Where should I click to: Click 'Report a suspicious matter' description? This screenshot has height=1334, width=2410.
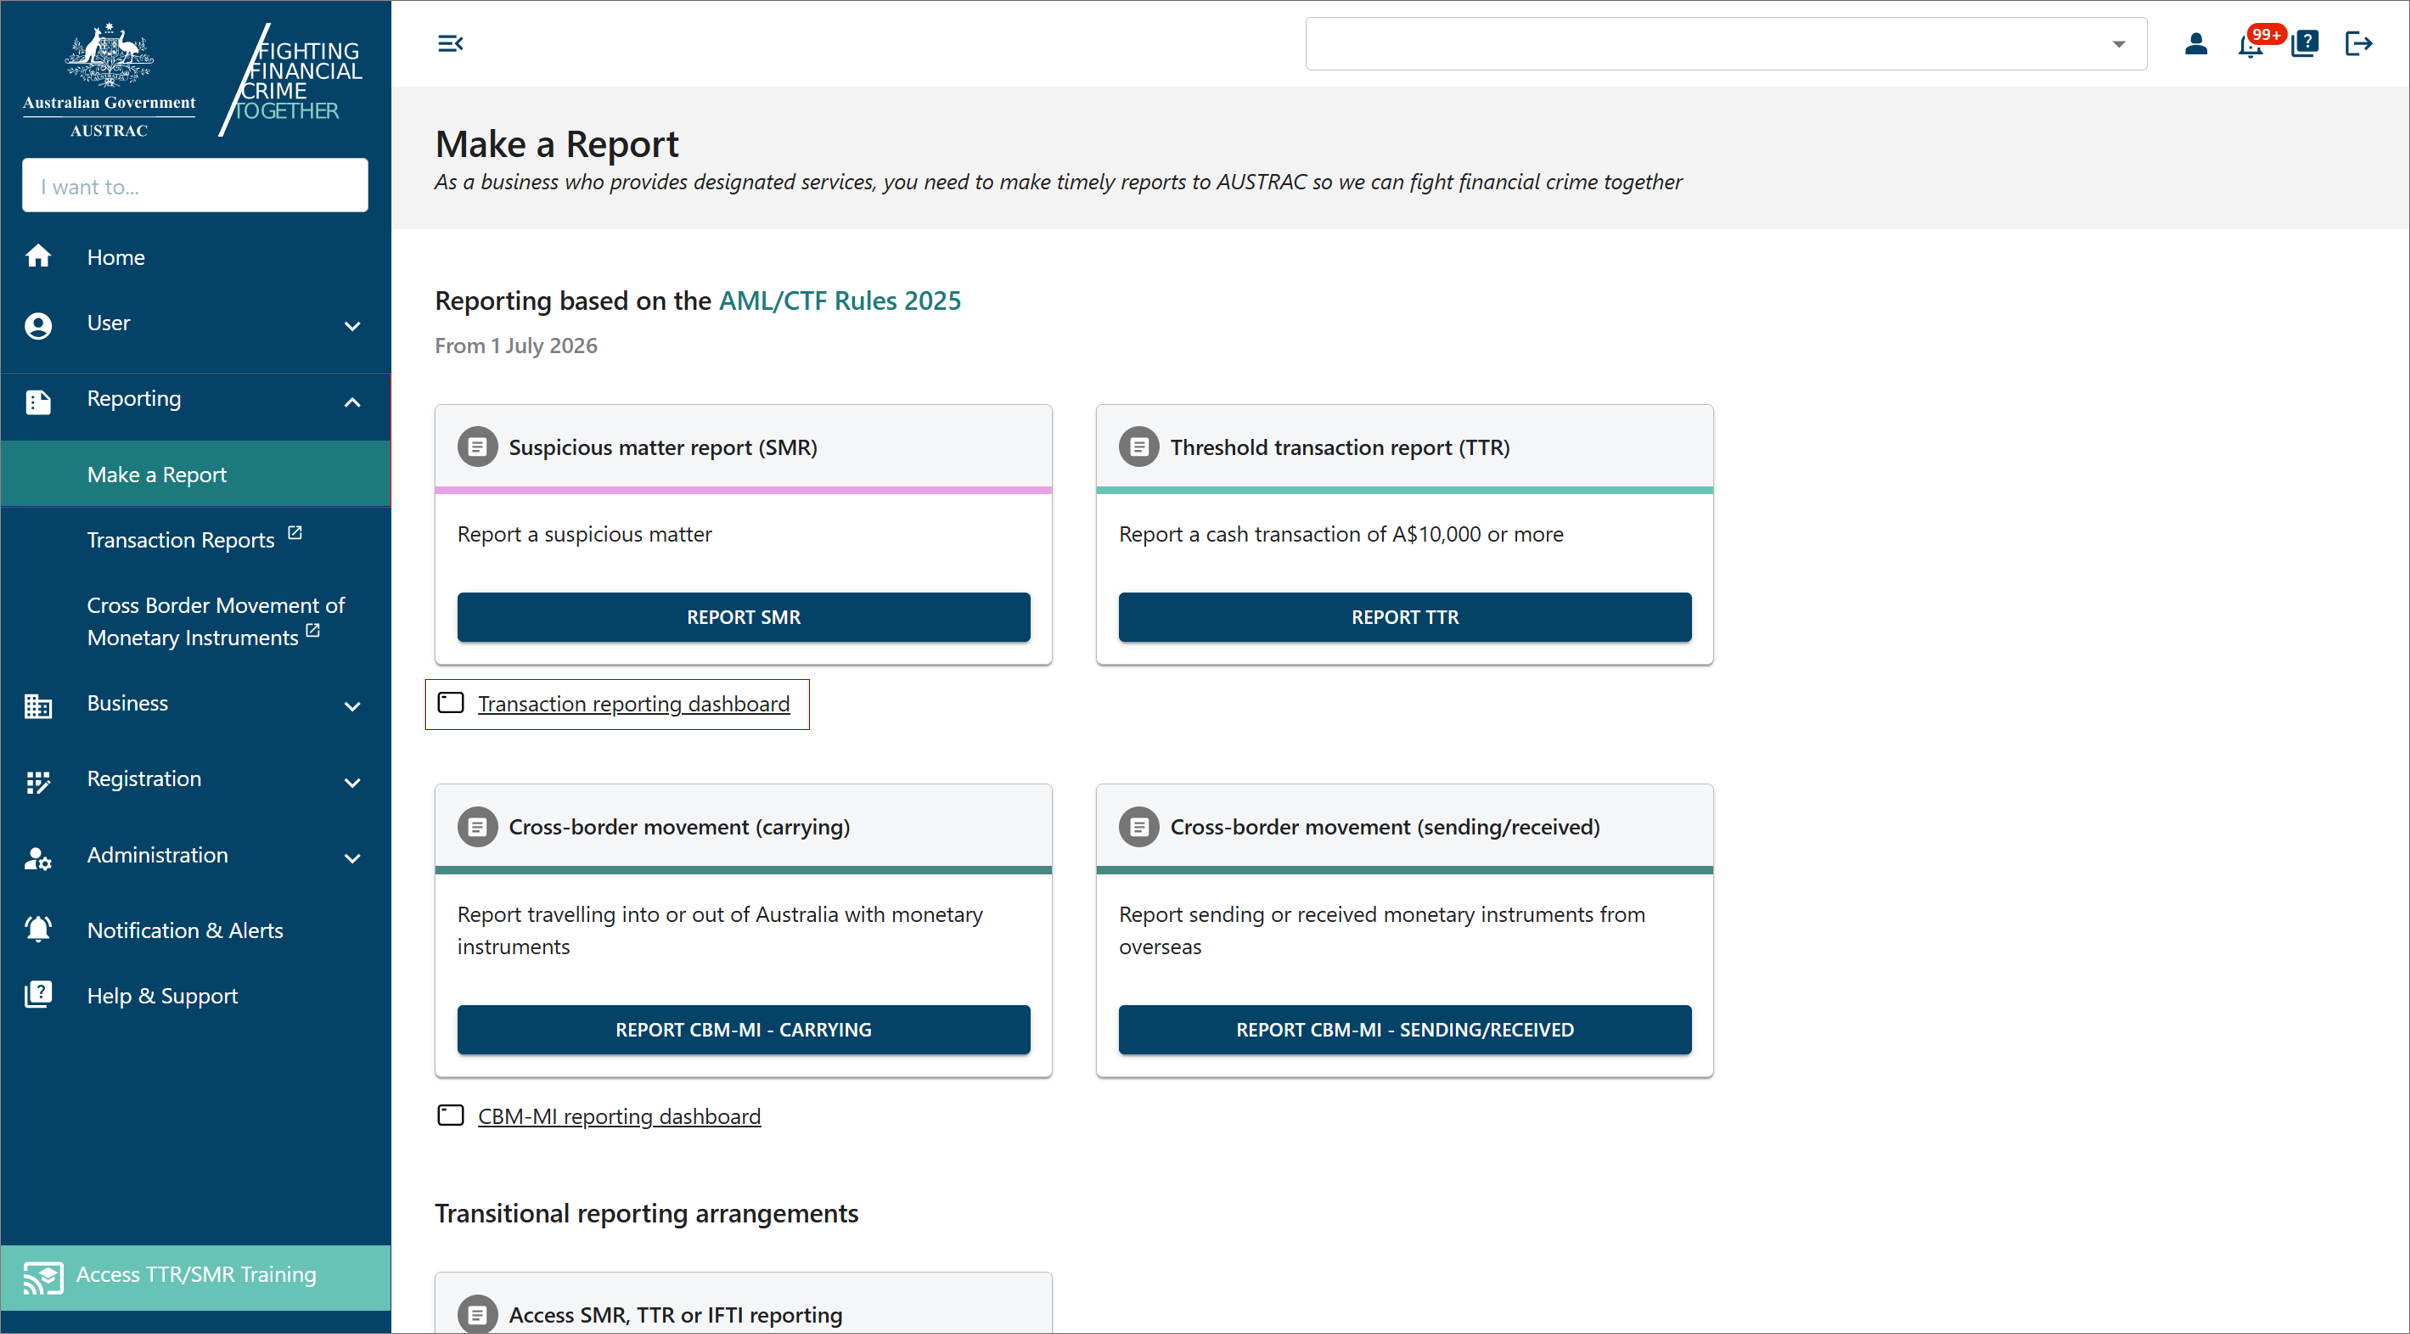[584, 534]
